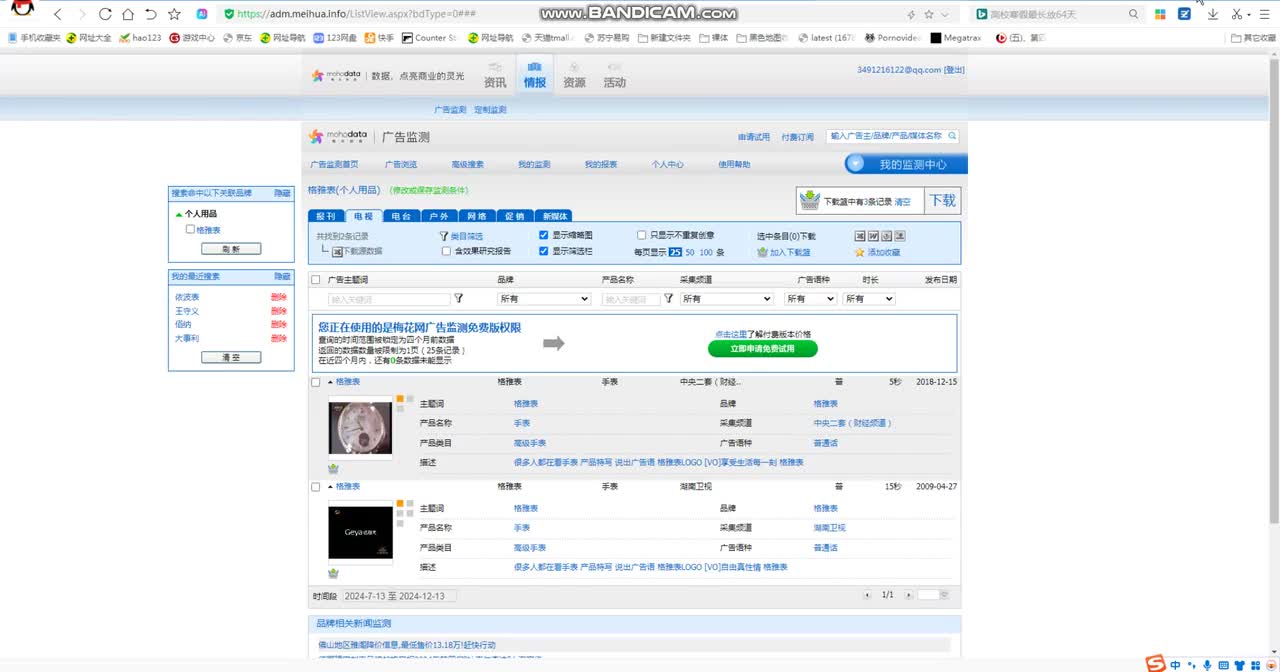1280x672 pixels.
Task: Click the Sogou input method icon in taskbar
Action: tap(1155, 664)
